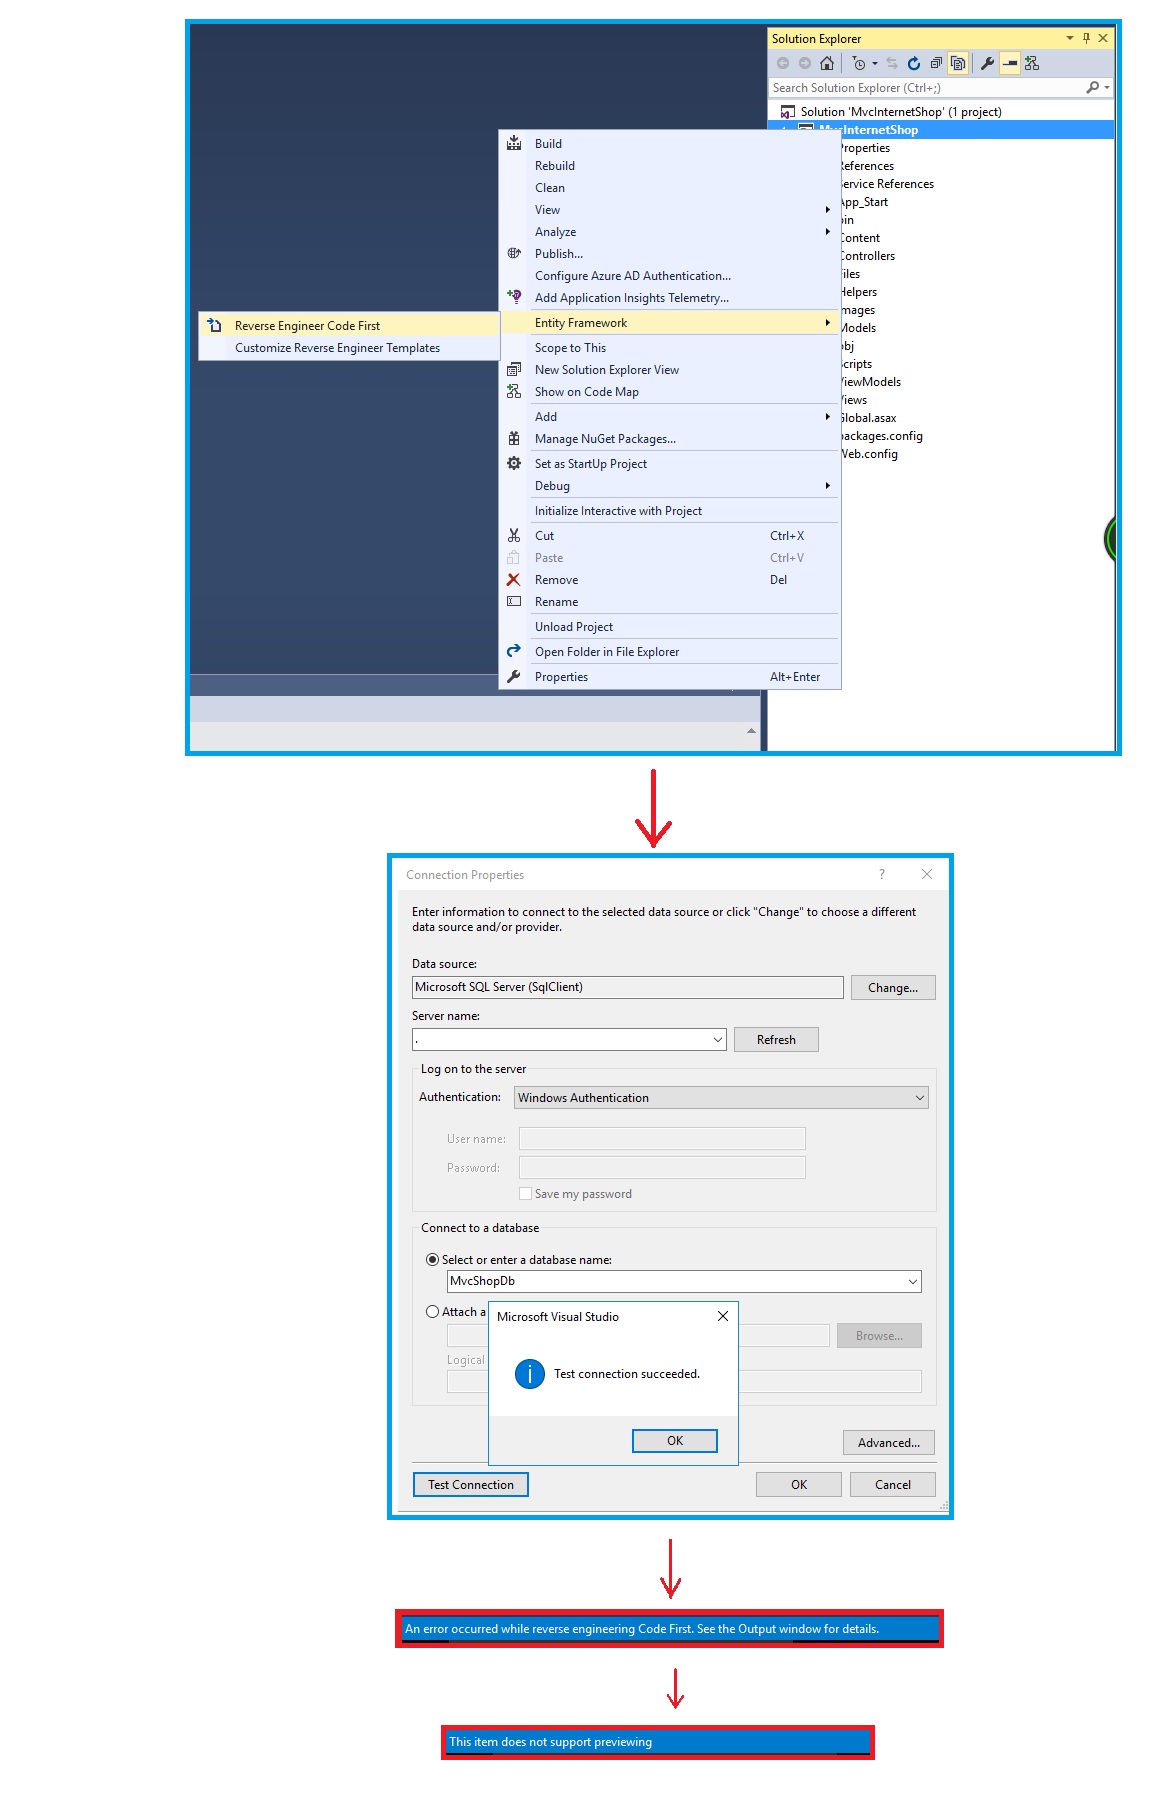Screen dimensions: 1152x1796
Task: Click the Test Connection button
Action: pos(471,1484)
